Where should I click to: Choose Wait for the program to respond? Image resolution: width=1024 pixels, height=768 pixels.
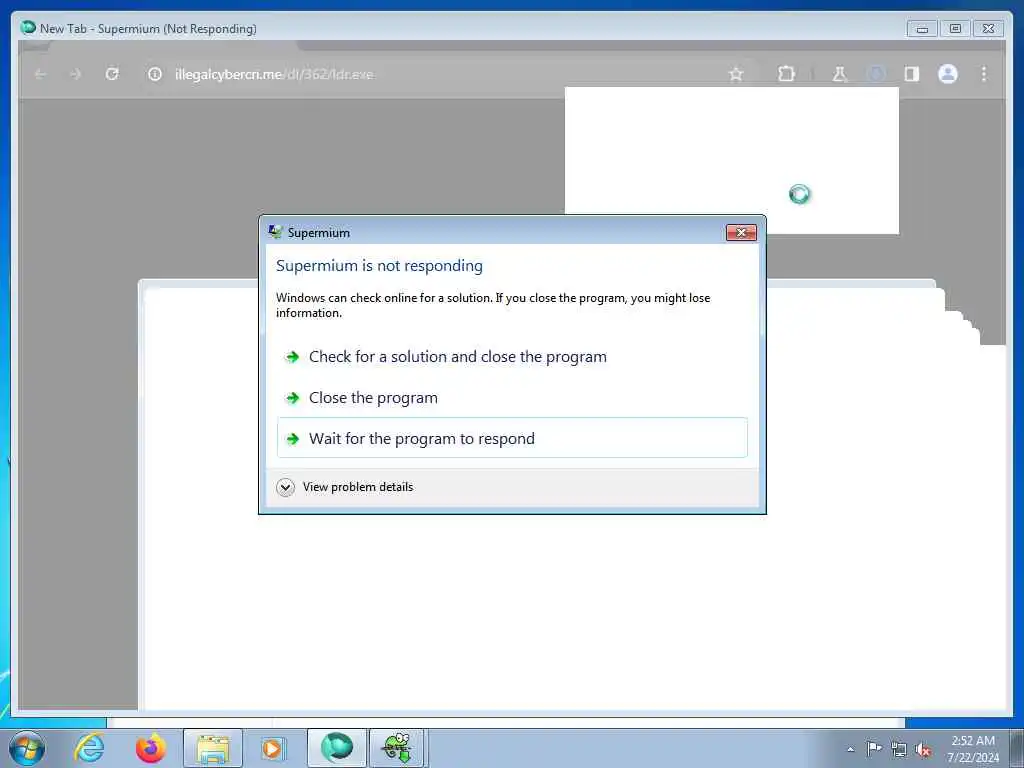[x=512, y=438]
